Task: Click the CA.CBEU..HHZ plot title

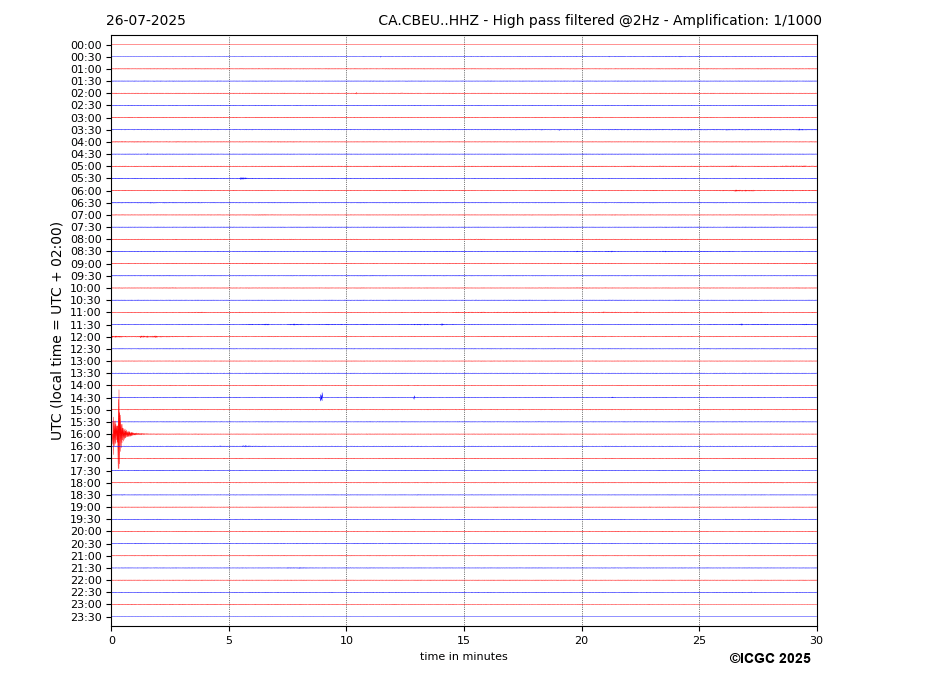Action: coord(599,21)
